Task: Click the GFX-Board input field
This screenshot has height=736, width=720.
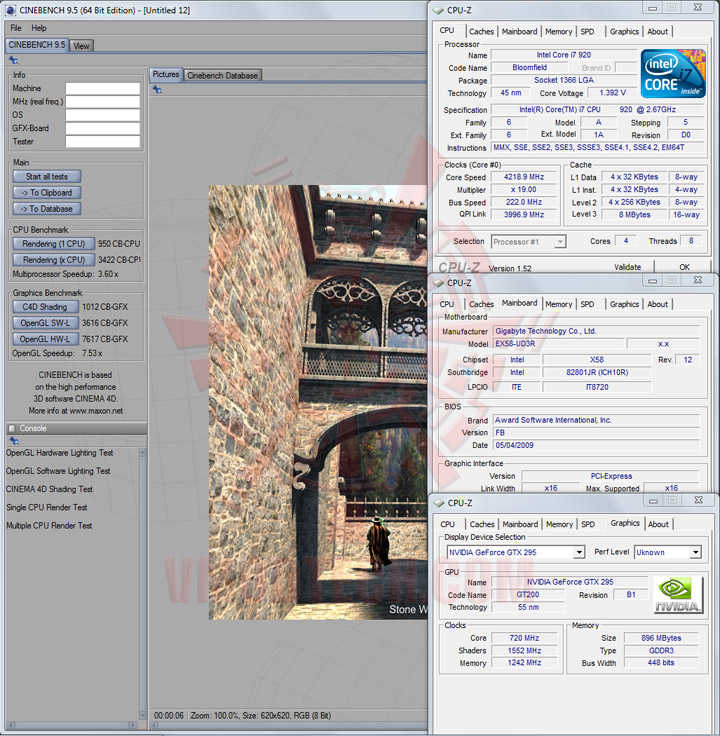Action: [103, 128]
